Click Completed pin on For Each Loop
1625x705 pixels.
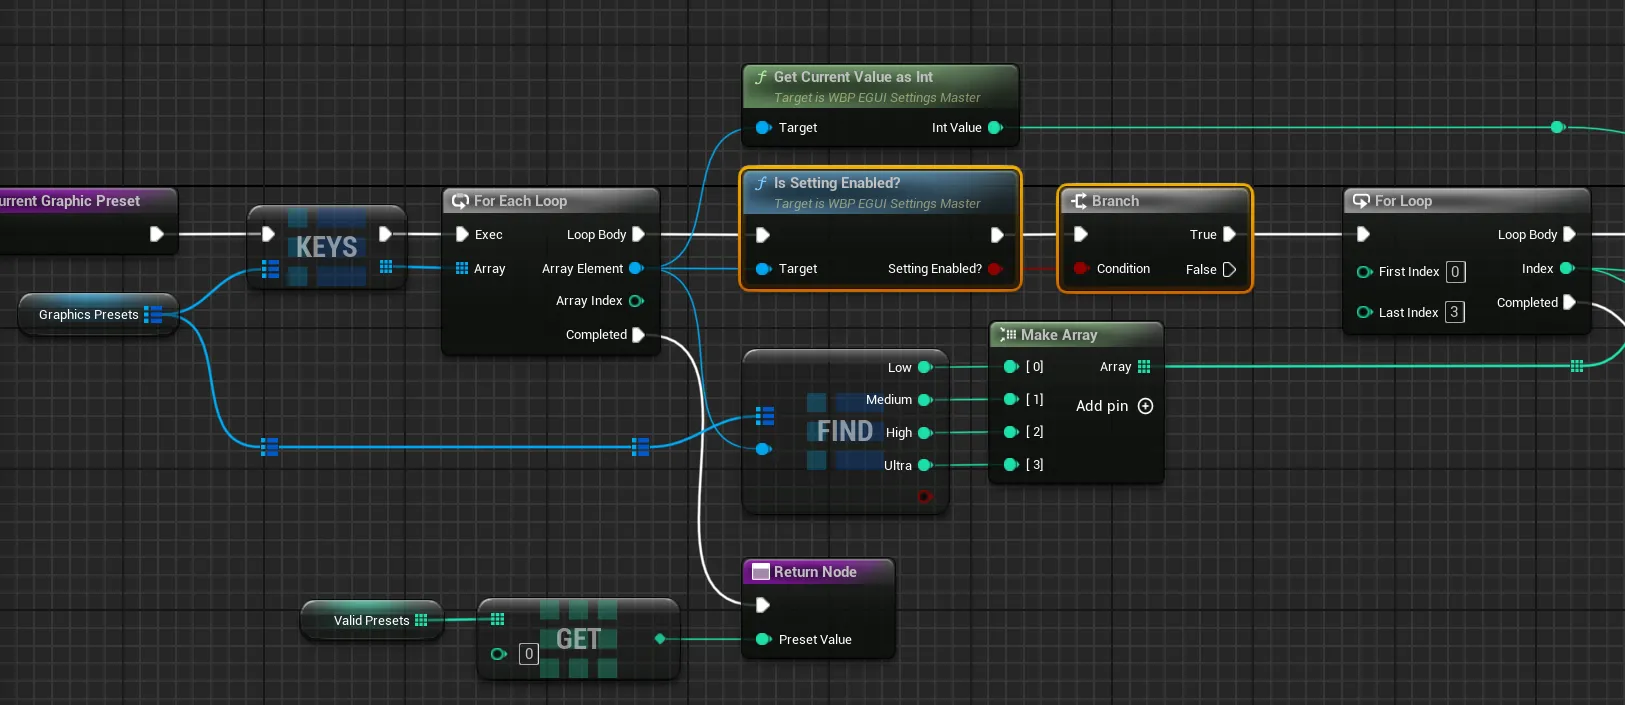pos(638,335)
